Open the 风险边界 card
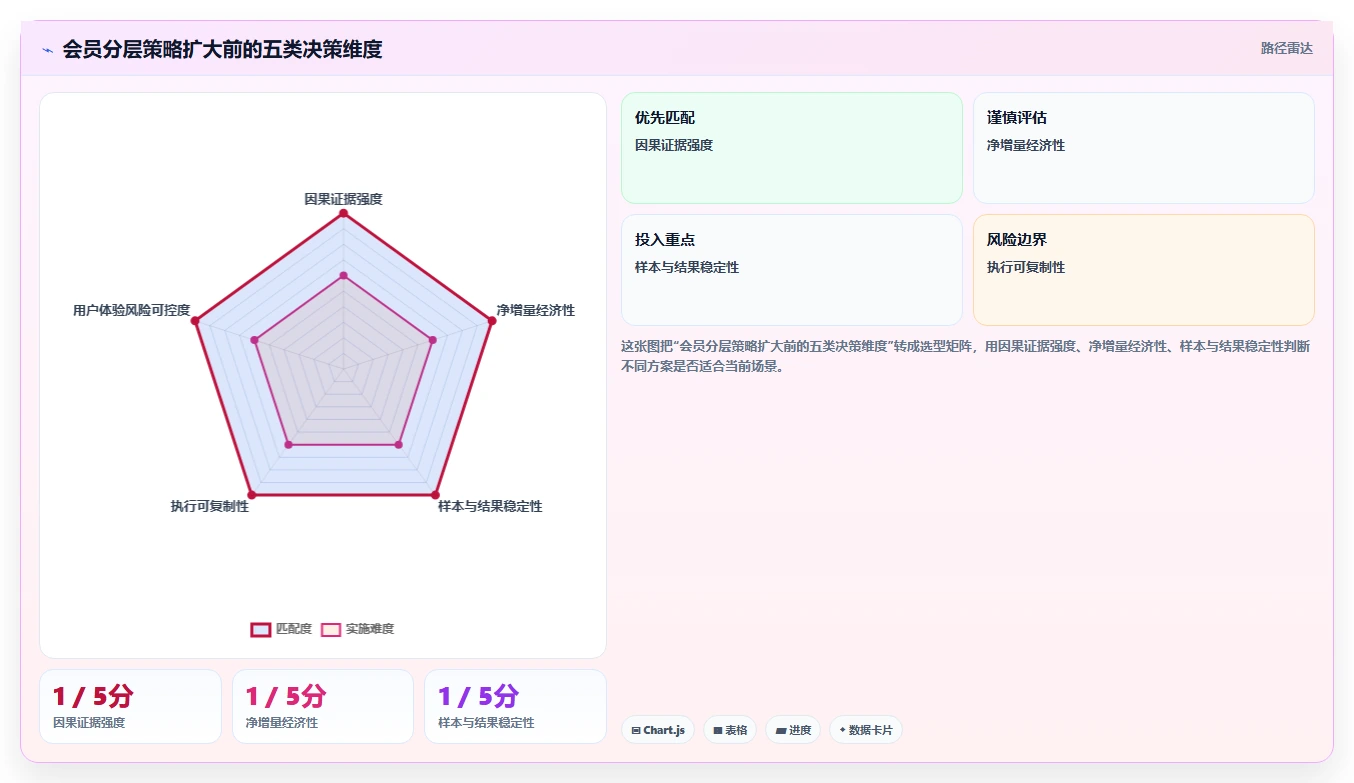 pos(1144,270)
